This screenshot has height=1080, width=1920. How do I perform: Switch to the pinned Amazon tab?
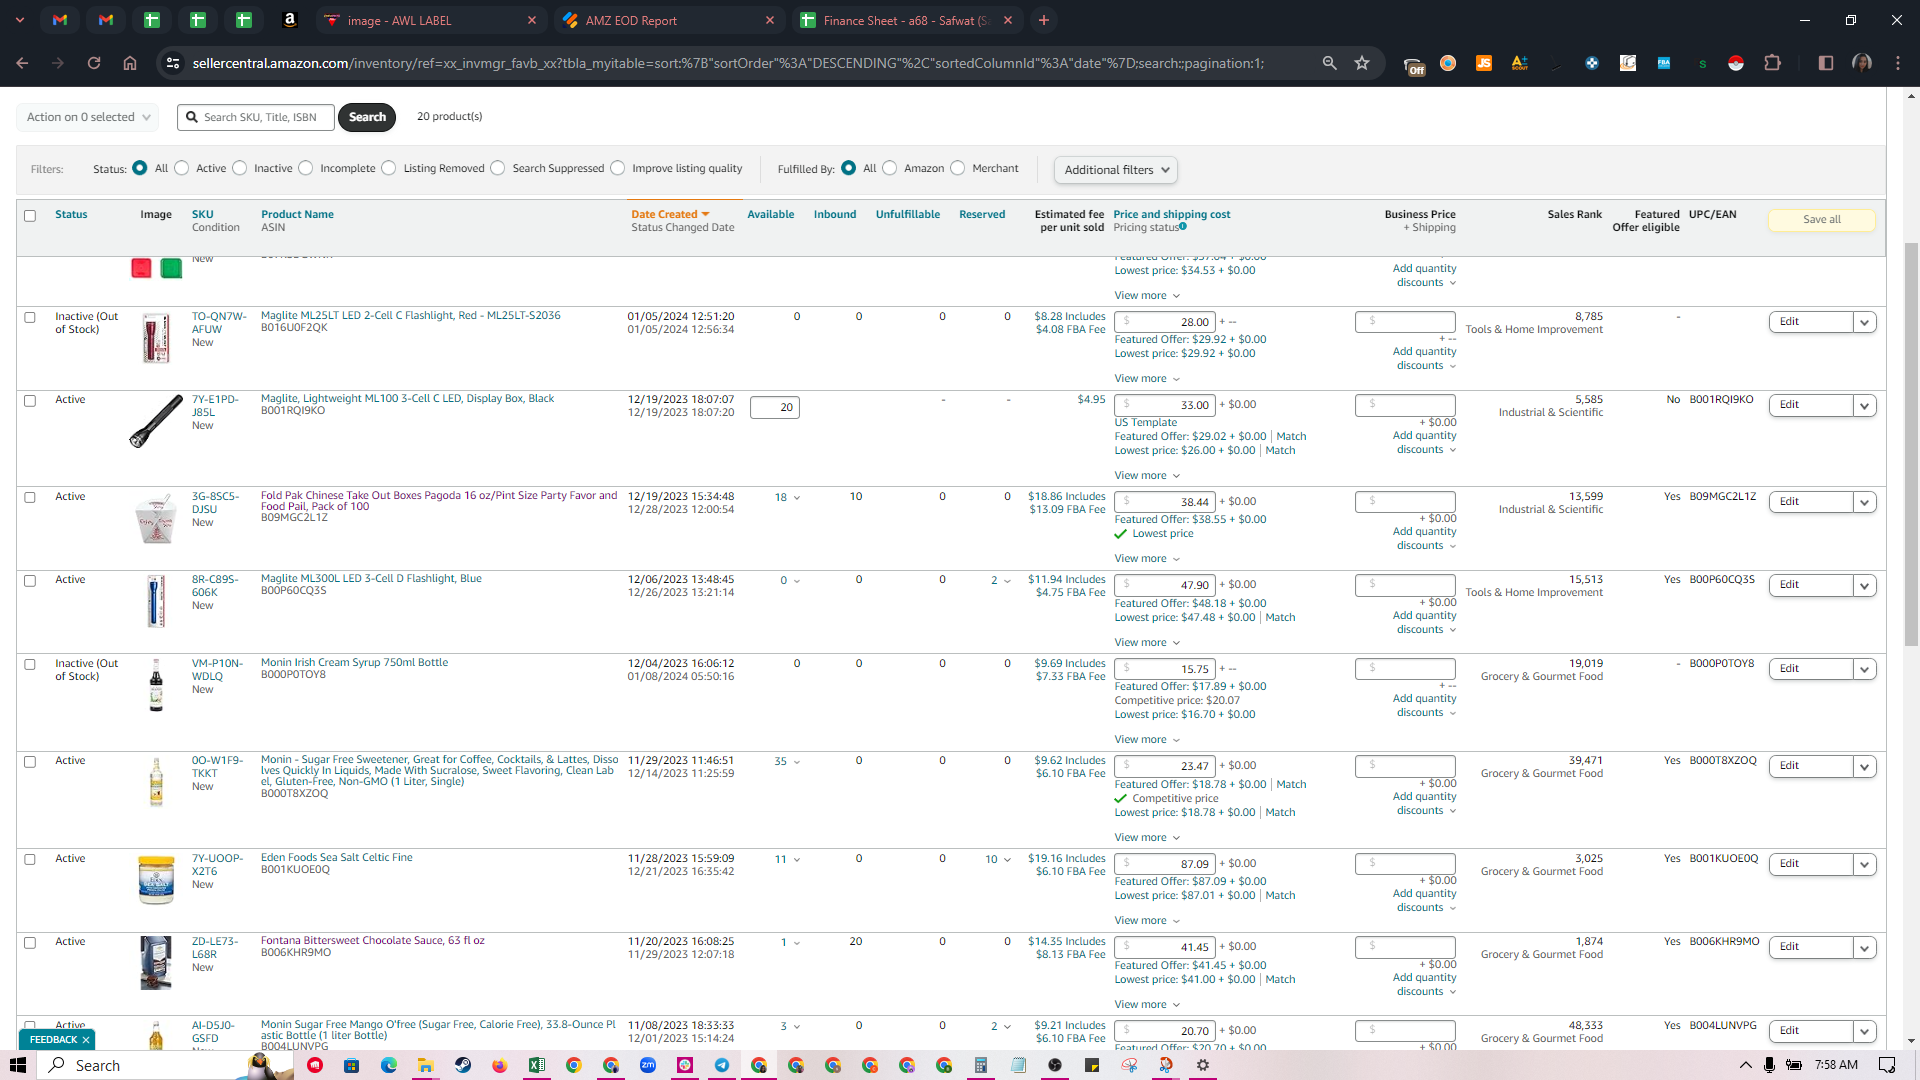290,20
